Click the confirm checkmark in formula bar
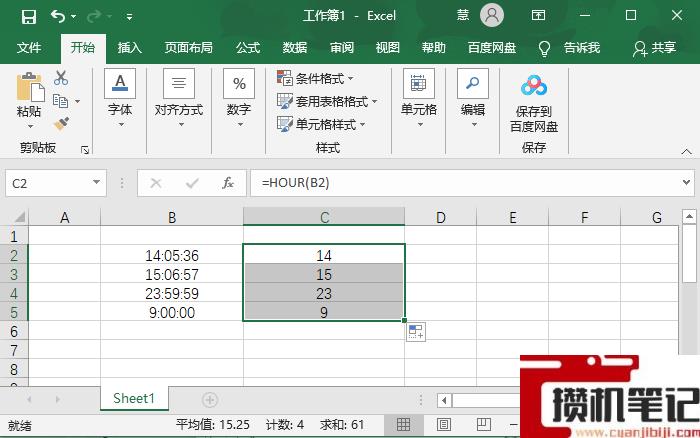Viewport: 700px width, 438px height. 192,183
